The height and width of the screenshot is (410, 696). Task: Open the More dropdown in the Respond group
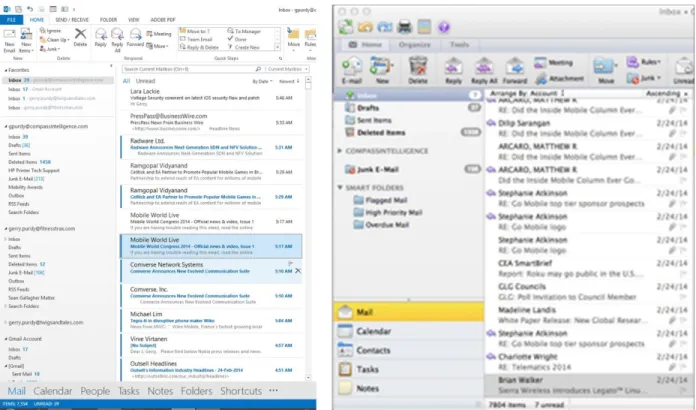pyautogui.click(x=157, y=46)
